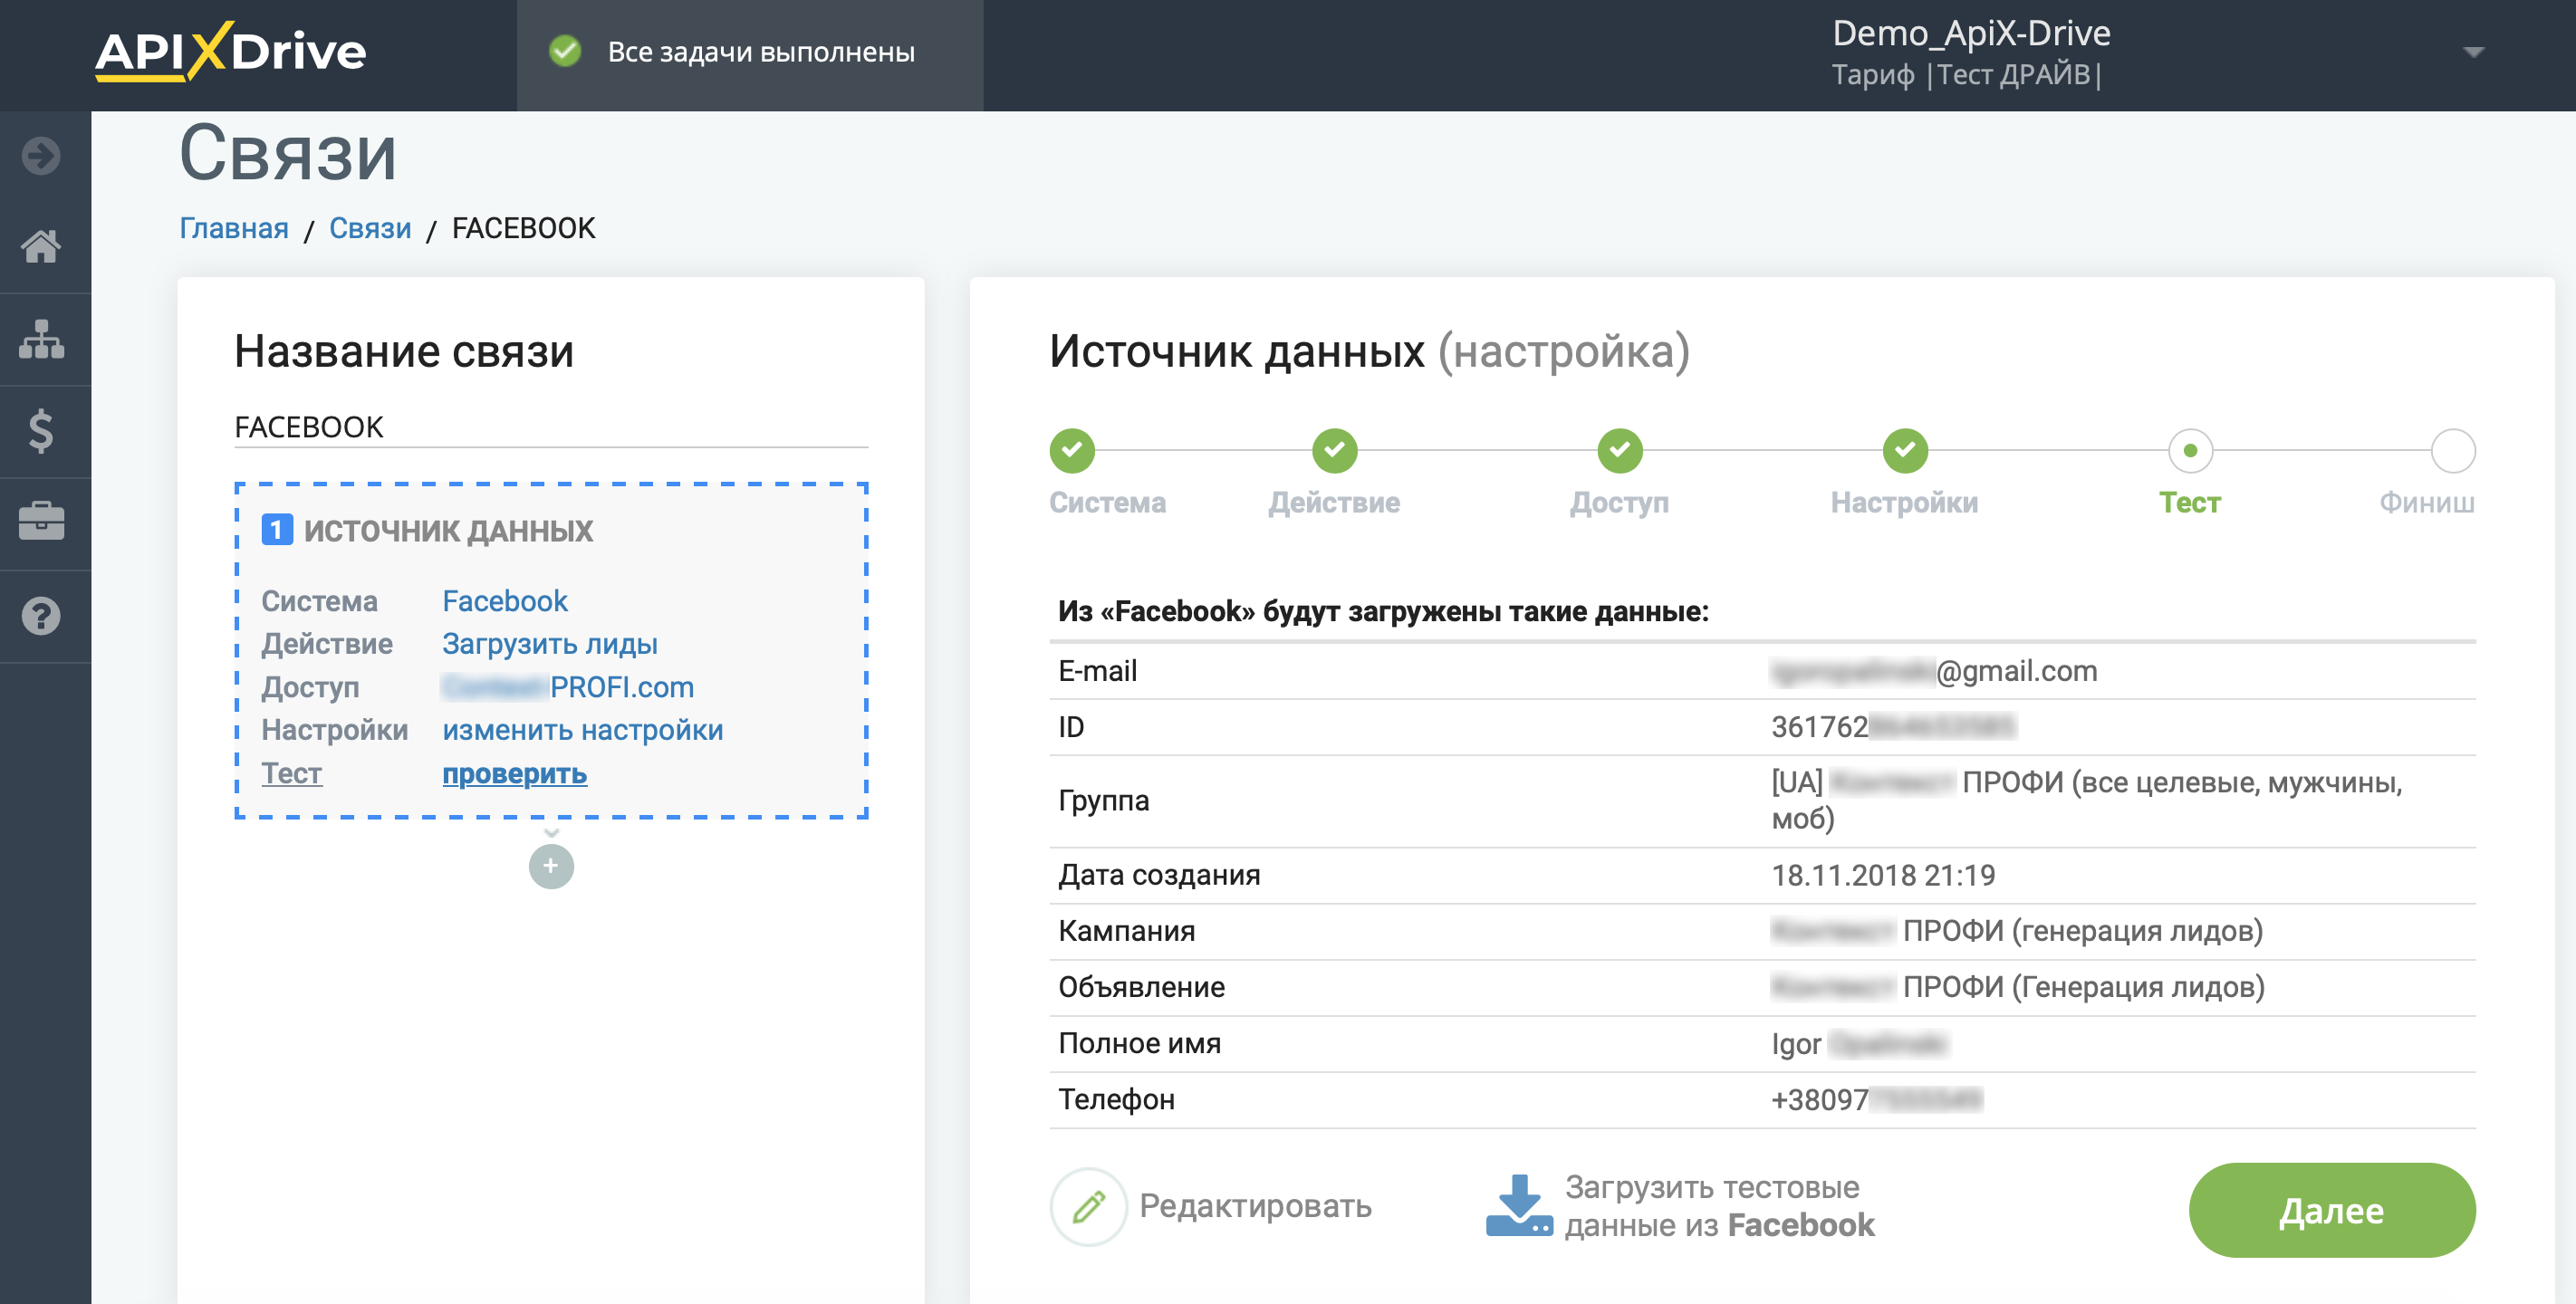Viewport: 2576px width, 1304px height.
Task: Click the Система step green checkmark
Action: point(1072,451)
